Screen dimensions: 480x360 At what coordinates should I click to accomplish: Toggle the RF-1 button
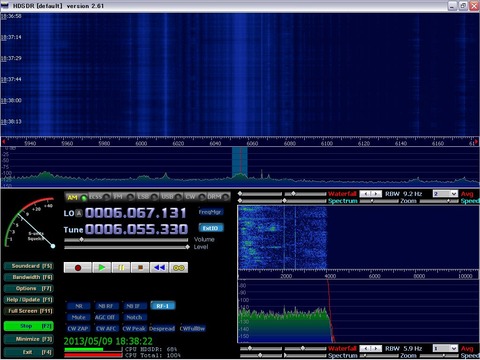163,306
